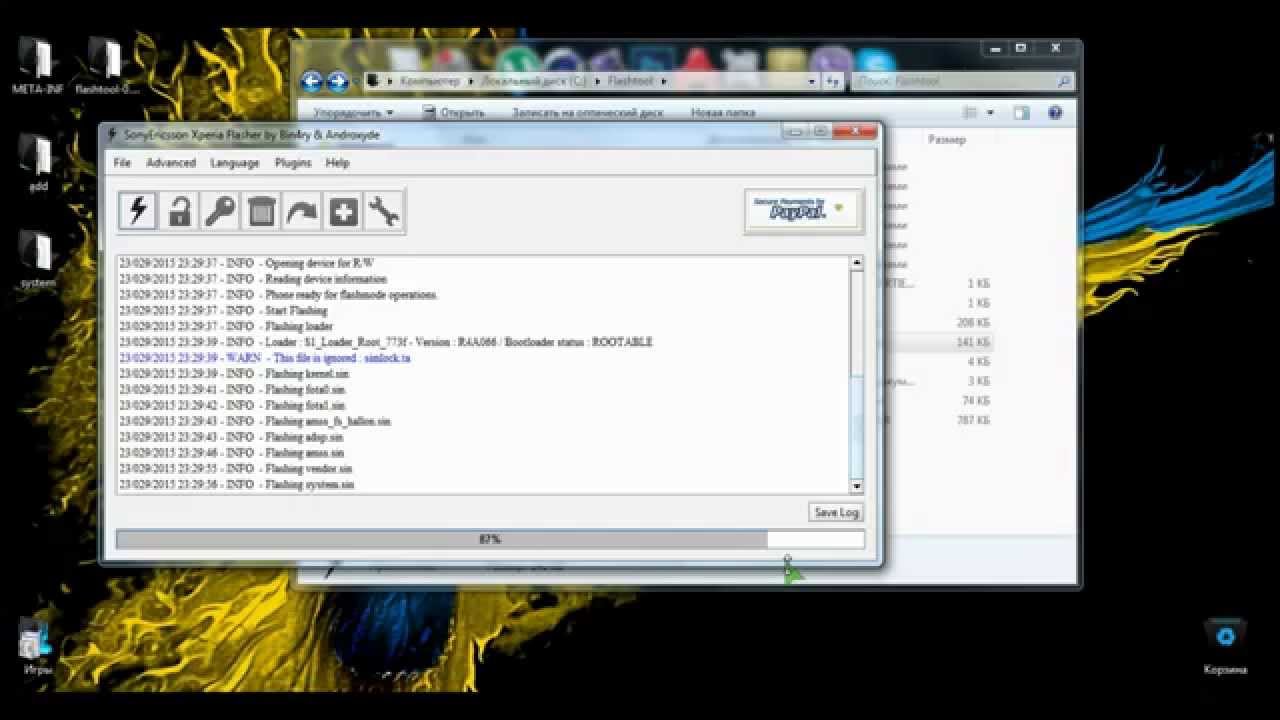Click the 'Flashing system.sin' log line
This screenshot has height=720, width=1280.
[237, 485]
